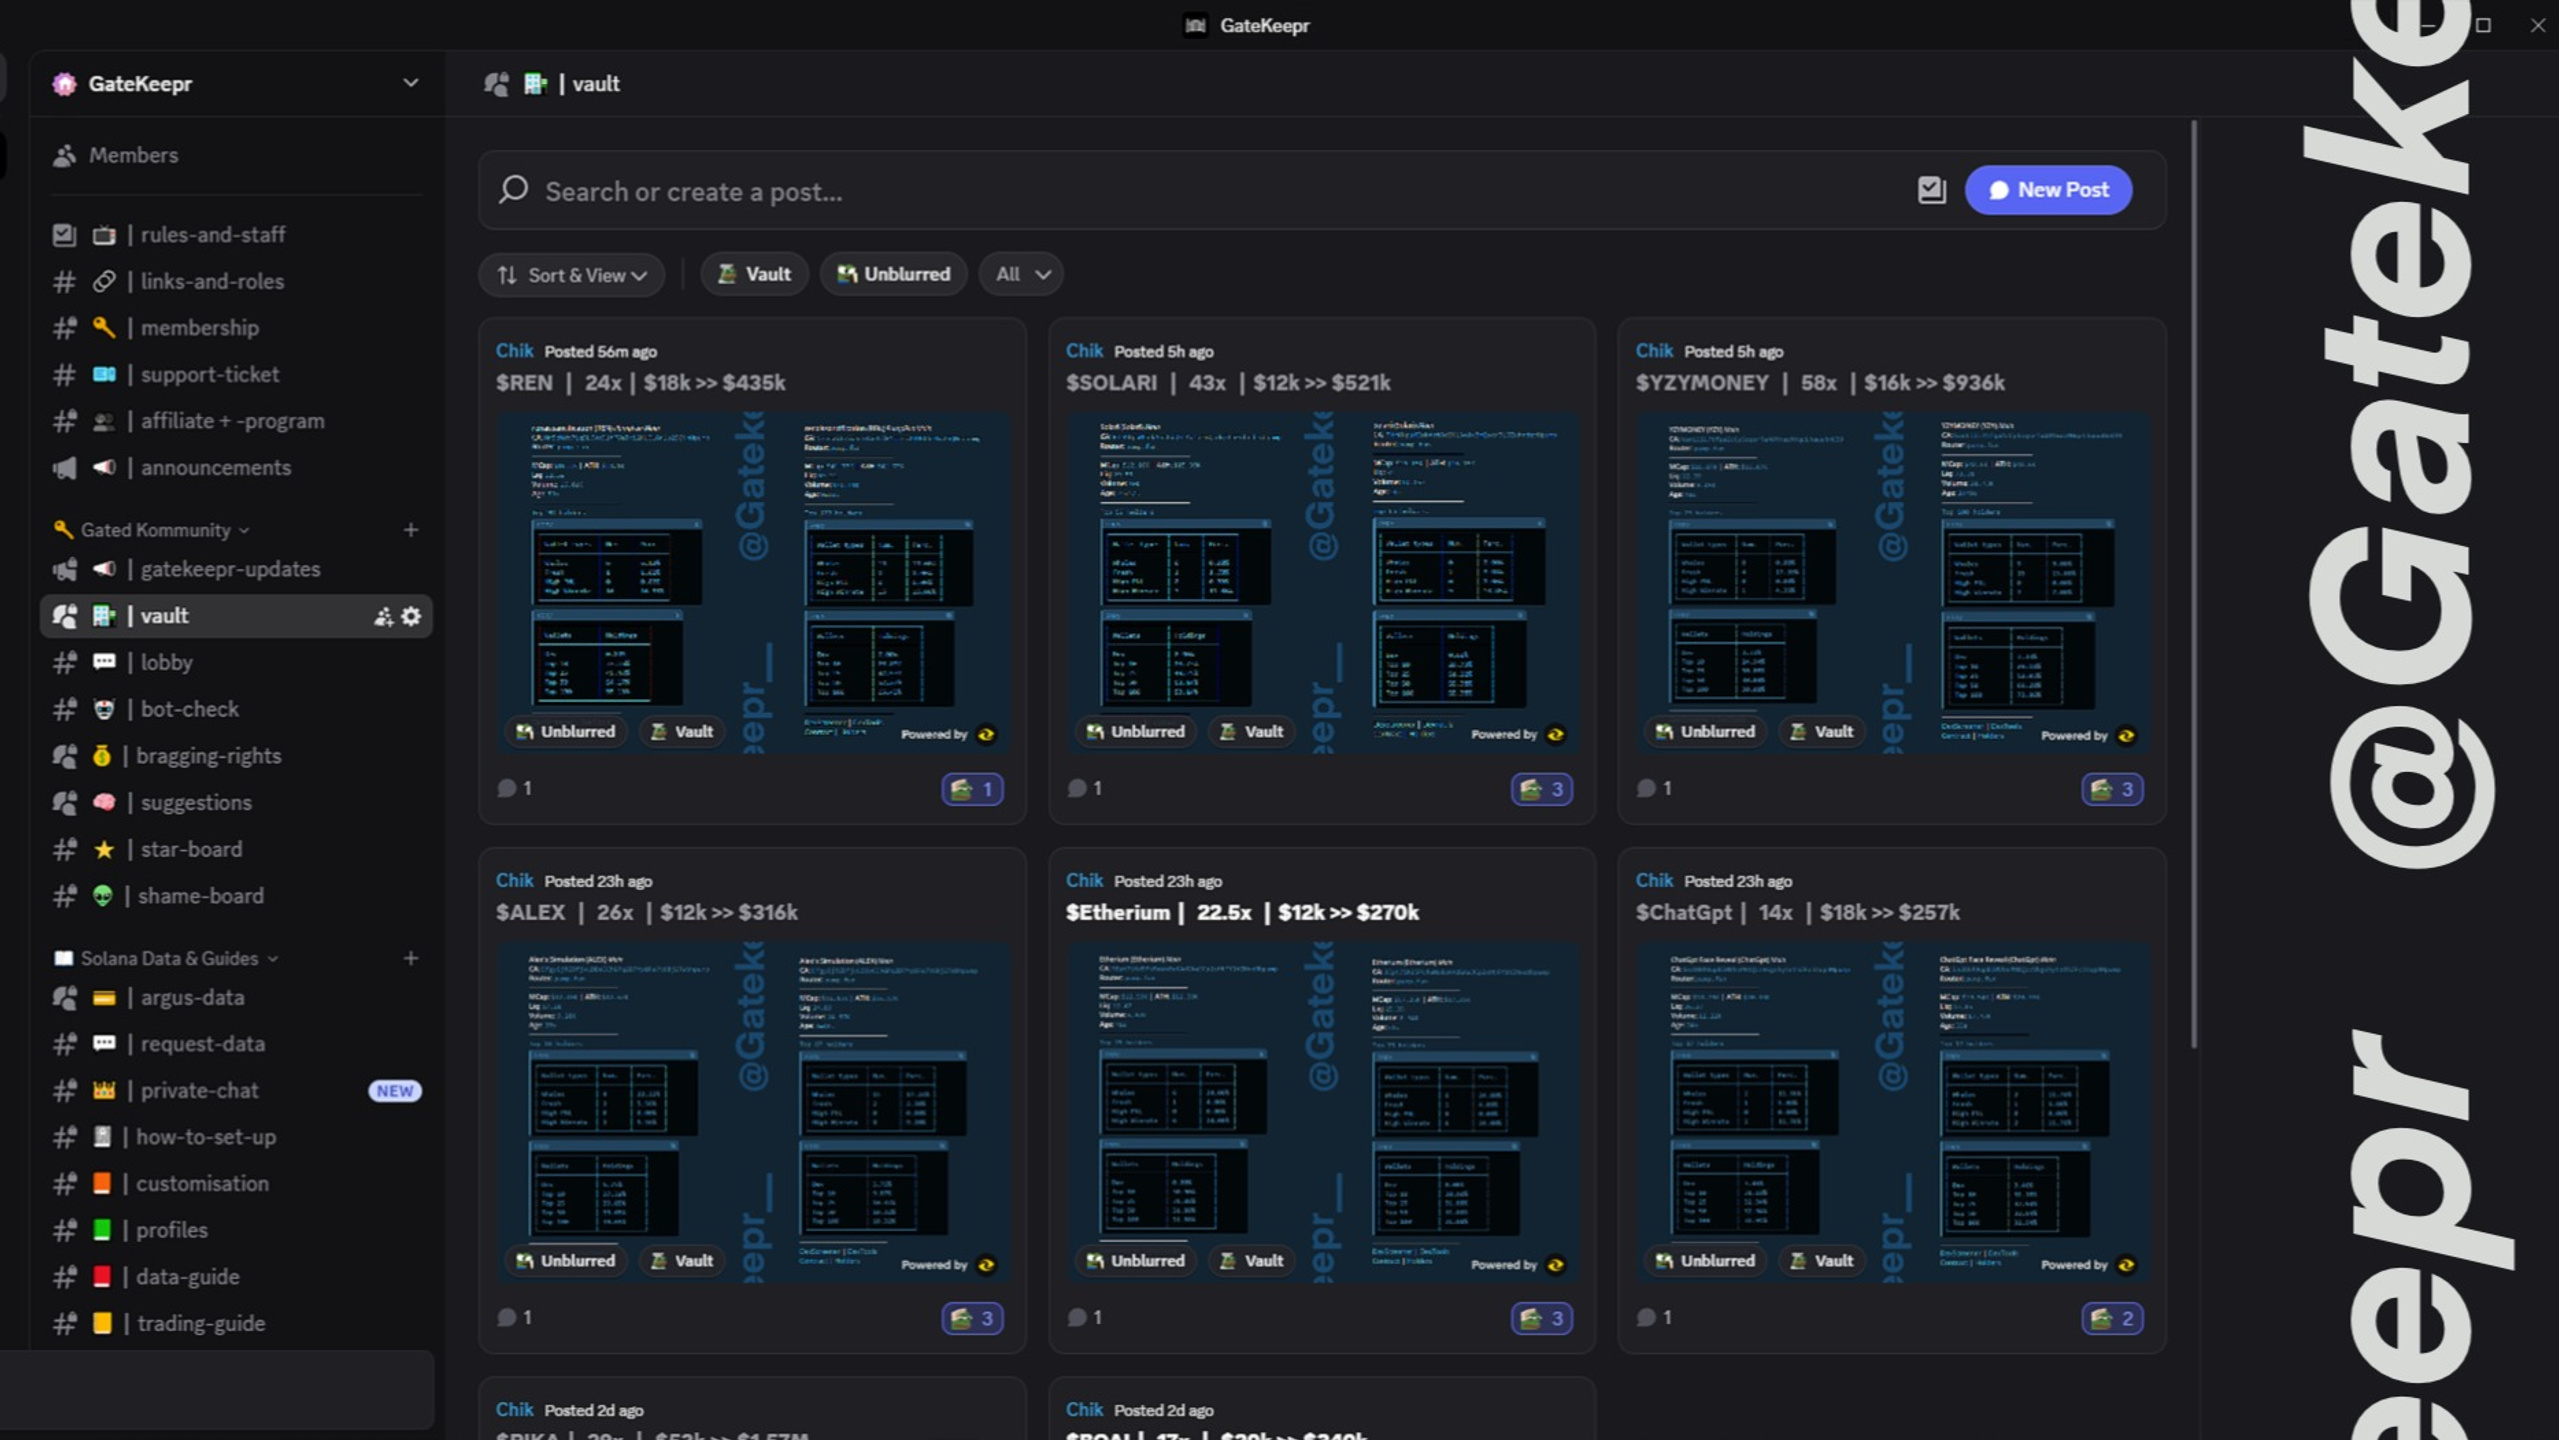The image size is (2559, 1440).
Task: Add channel to Gated Kommunity category
Action: 410,530
